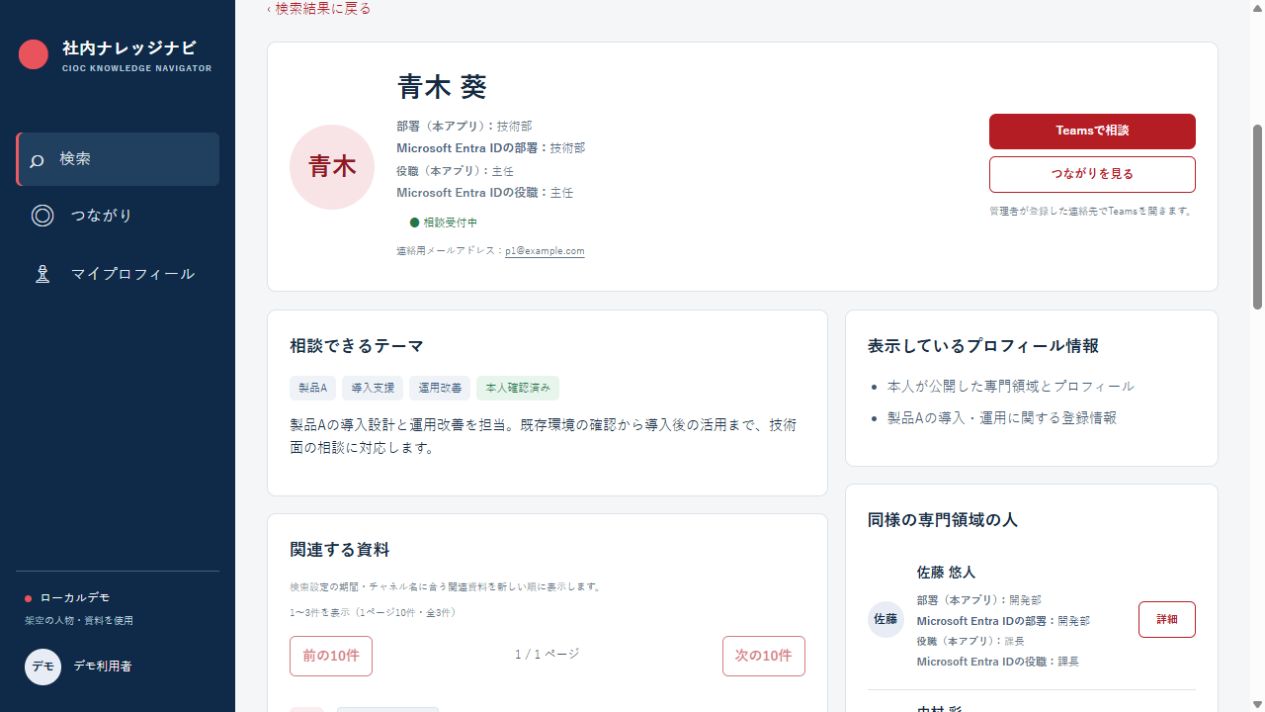The width and height of the screenshot is (1265, 712).
Task: Click the 次の10件 pagination button
Action: [763, 656]
